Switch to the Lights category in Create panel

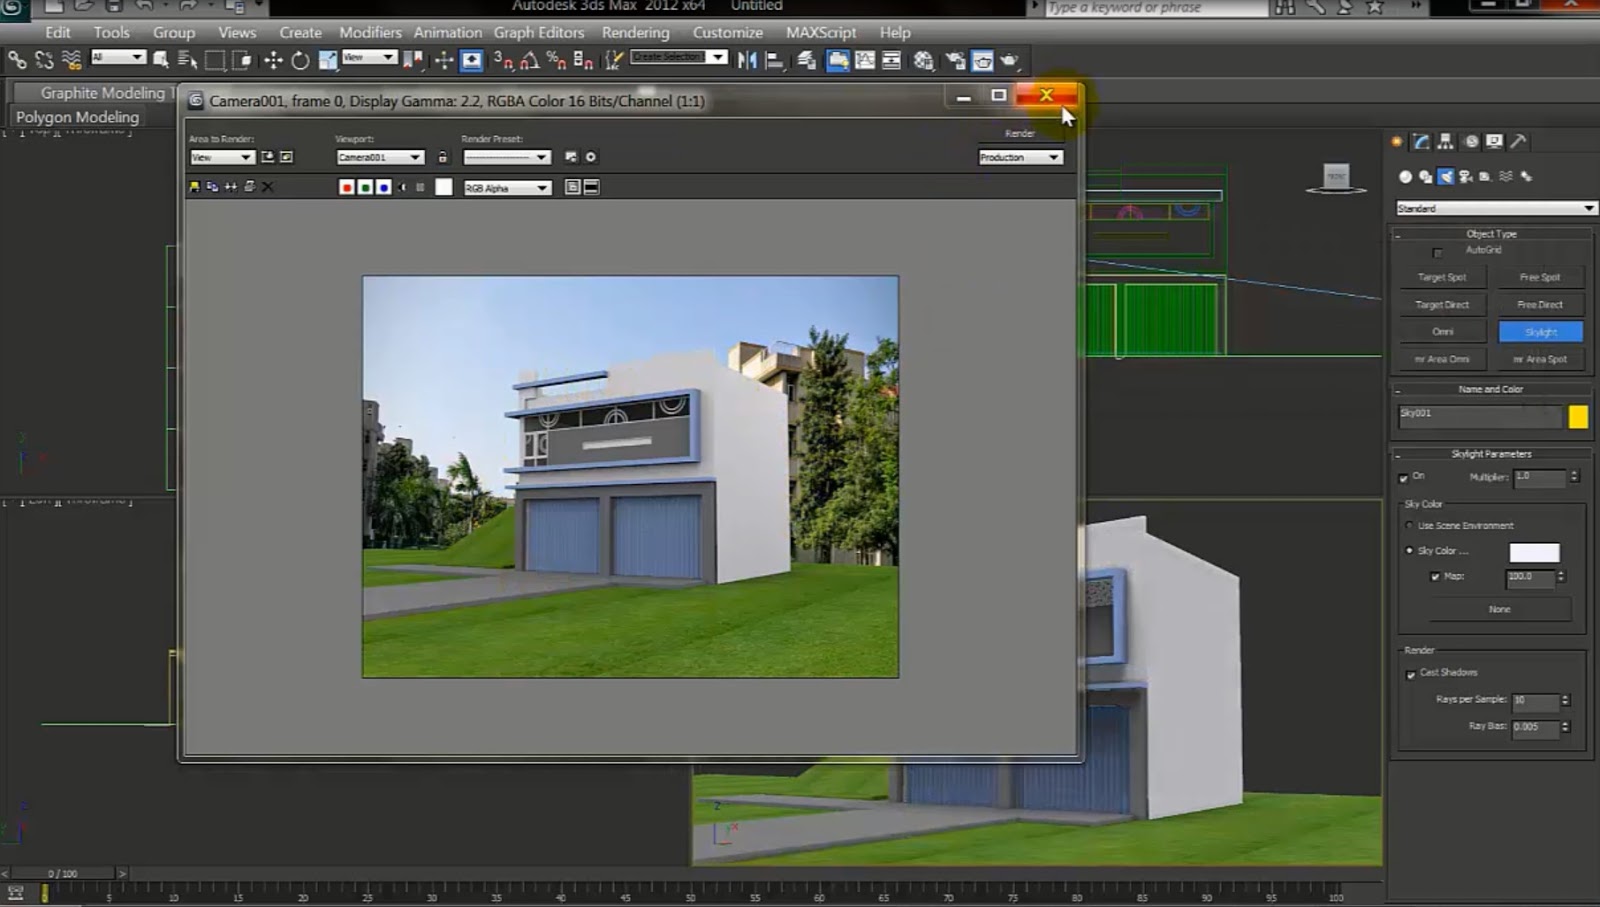click(1445, 176)
